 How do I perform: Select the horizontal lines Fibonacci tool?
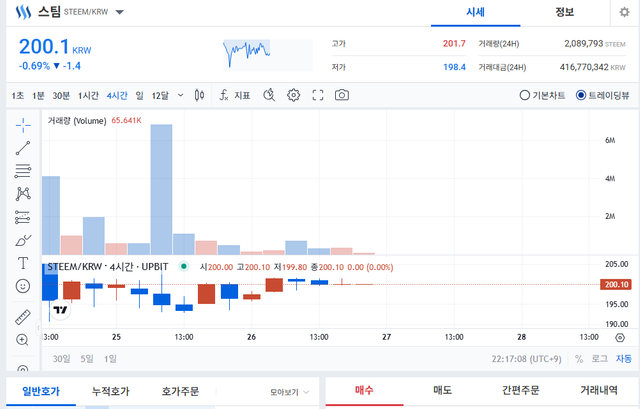coord(23,171)
